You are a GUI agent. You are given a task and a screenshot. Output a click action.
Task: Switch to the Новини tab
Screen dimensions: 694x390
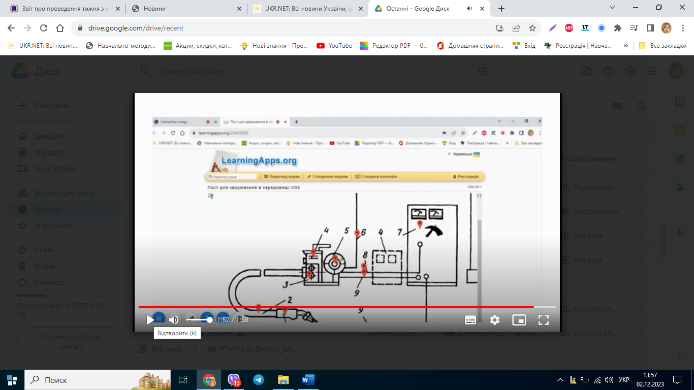pos(185,8)
